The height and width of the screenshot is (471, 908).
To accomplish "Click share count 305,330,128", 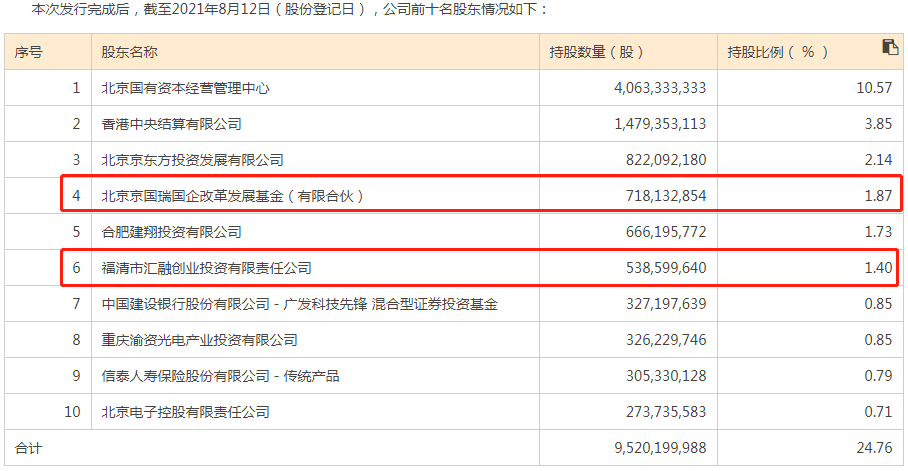I will 666,375.
